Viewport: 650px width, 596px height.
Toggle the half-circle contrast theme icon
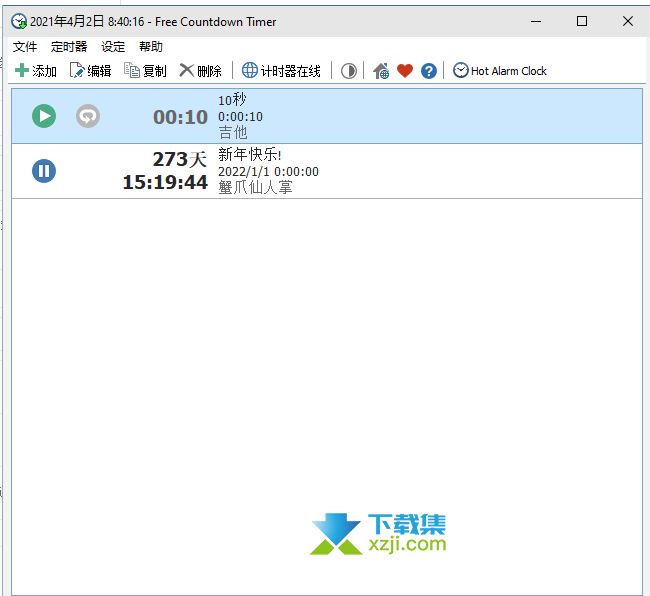click(349, 71)
